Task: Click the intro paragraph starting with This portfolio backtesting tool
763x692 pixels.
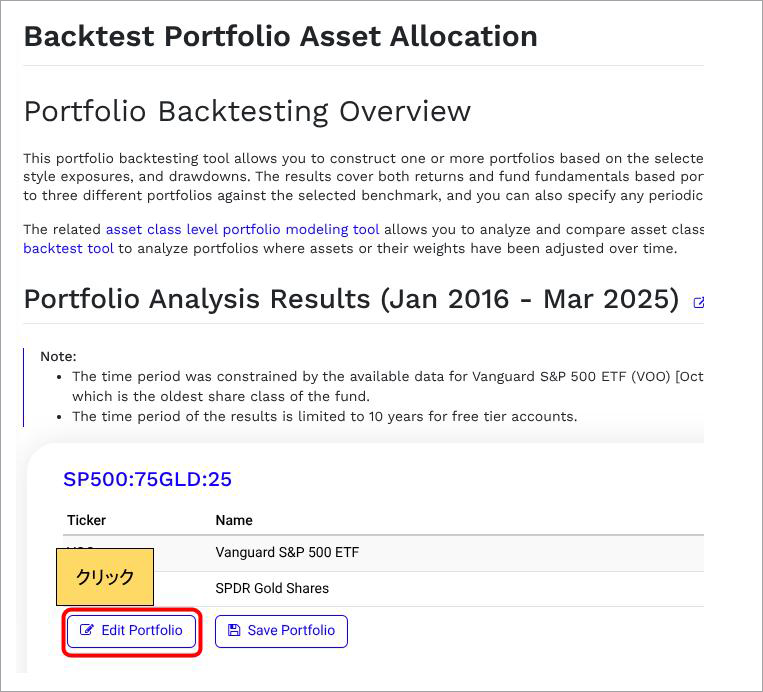Action: click(x=363, y=176)
